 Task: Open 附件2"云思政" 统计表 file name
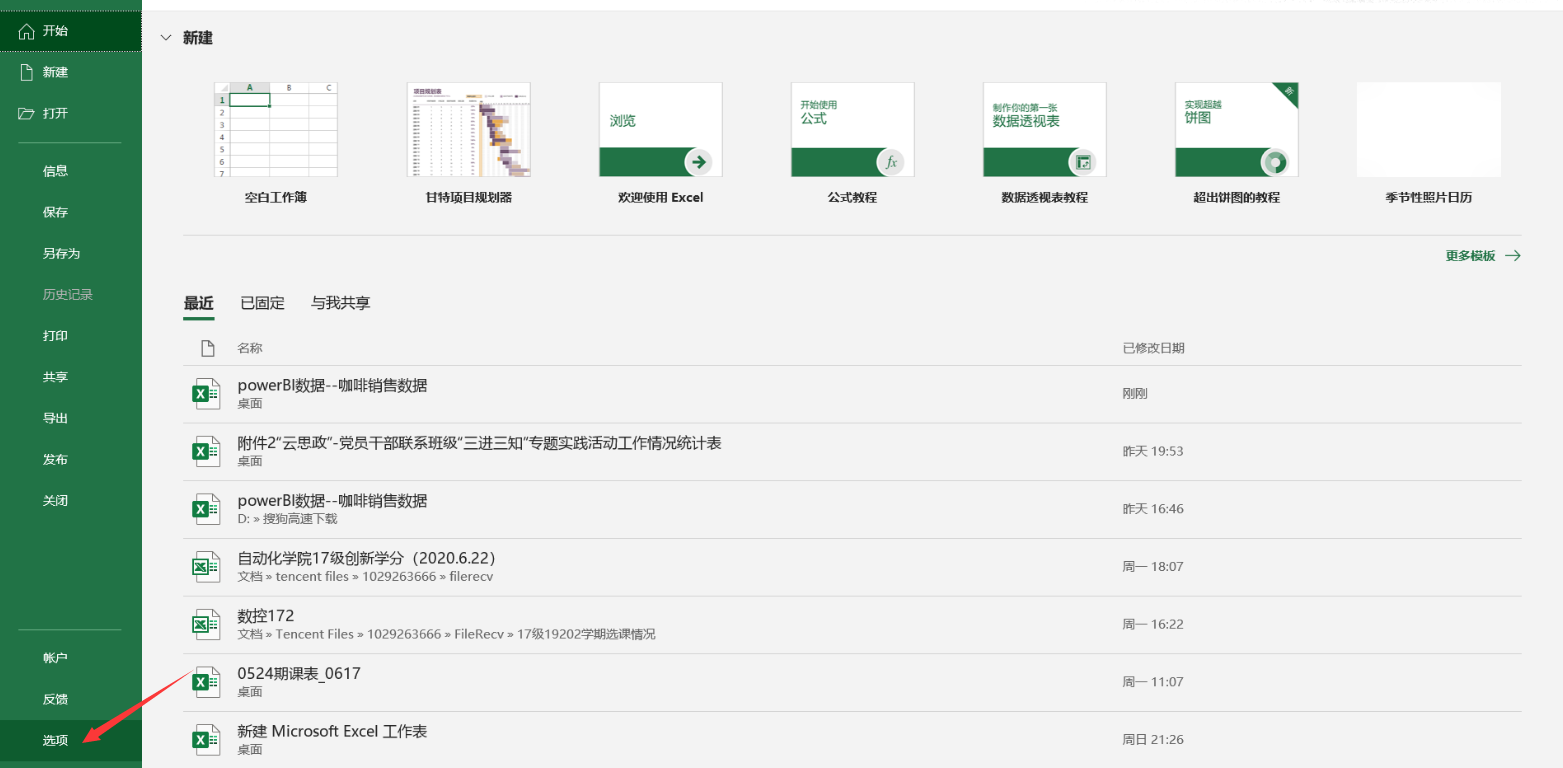479,443
